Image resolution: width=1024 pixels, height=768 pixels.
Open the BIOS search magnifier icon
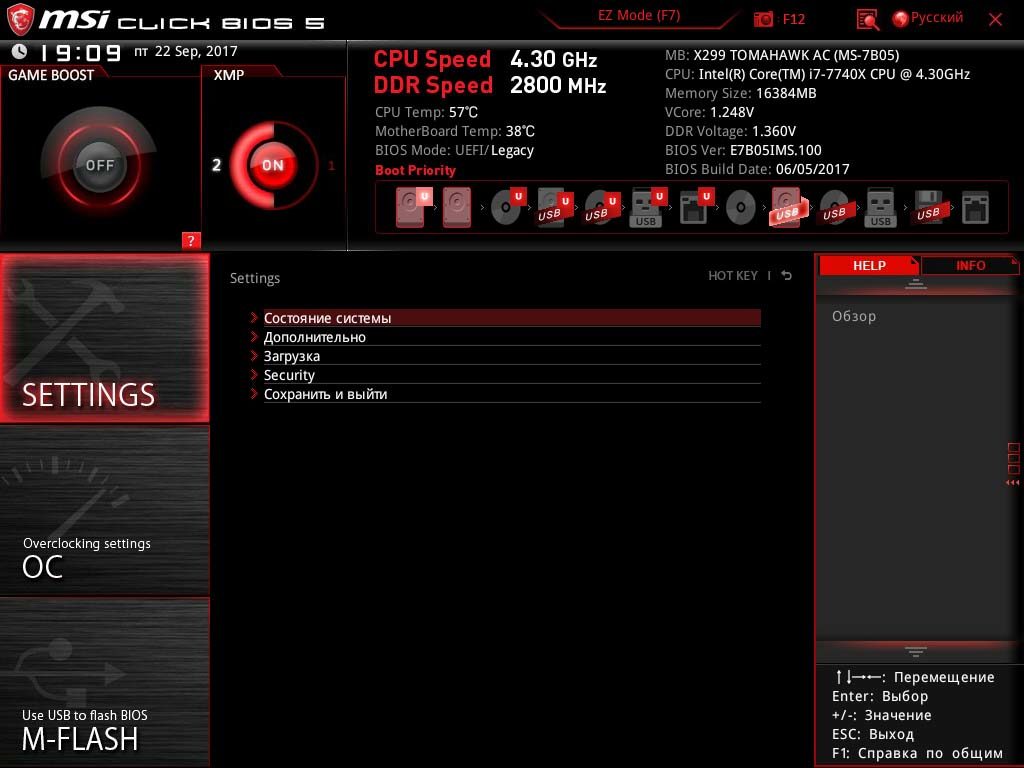[867, 20]
